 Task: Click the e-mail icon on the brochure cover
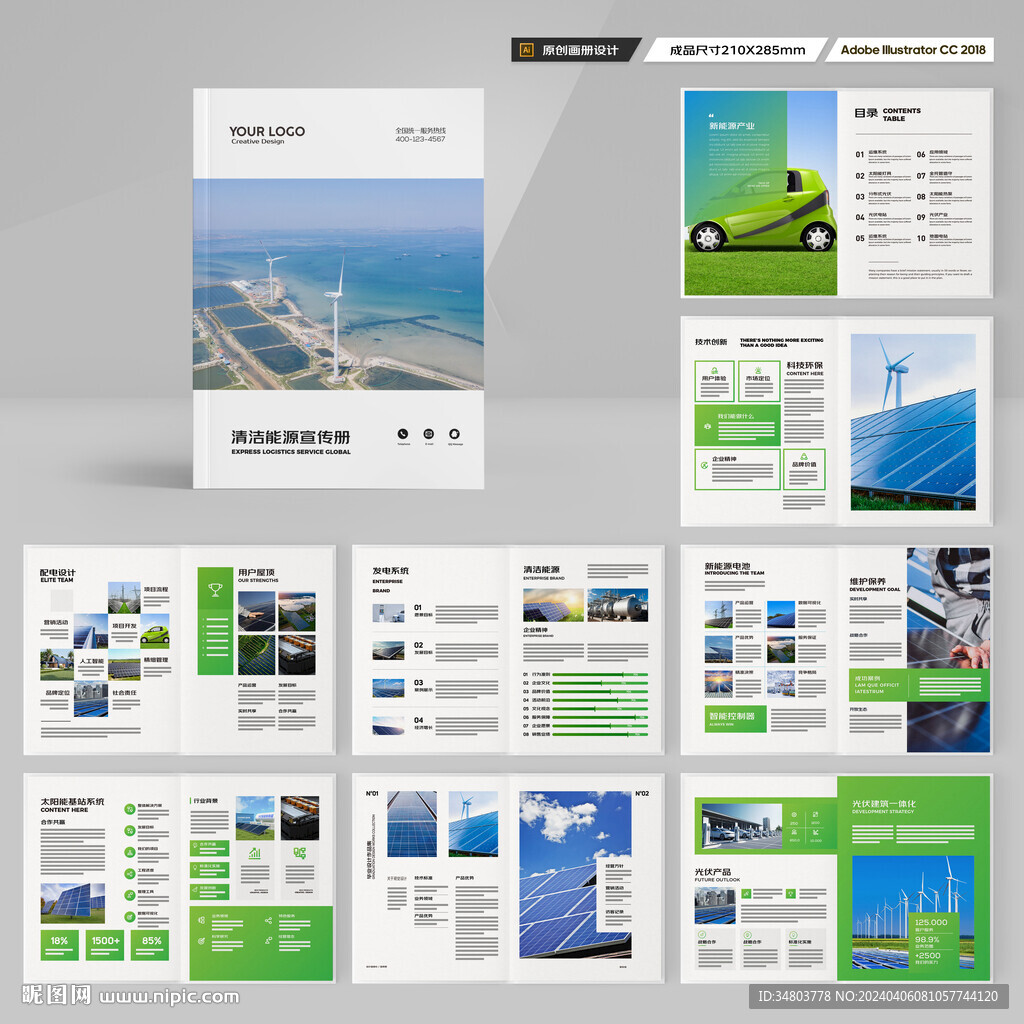(x=428, y=434)
